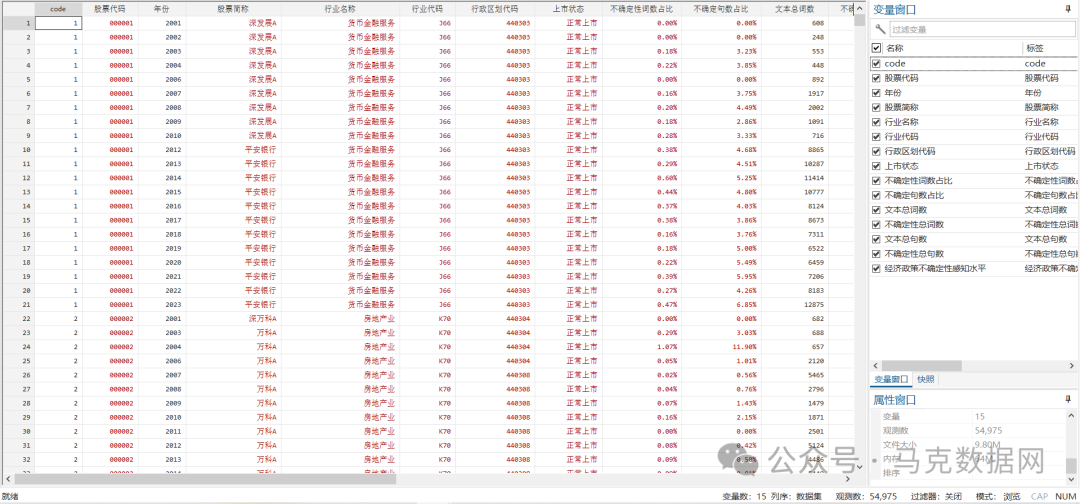Click 观测数: 54,975 in the status bar
Screen dimensions: 1080x504
point(866,496)
